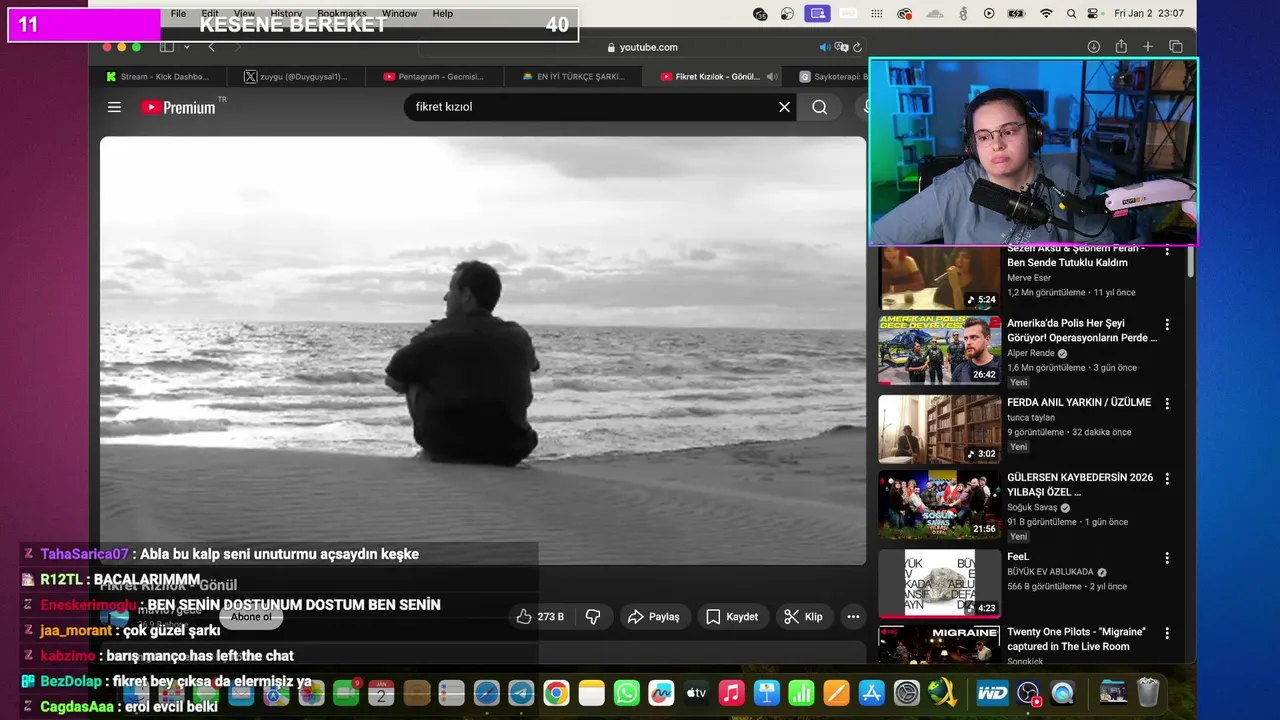This screenshot has height=720, width=1280.
Task: Open options for 'FERDA ANIL YARKIN' video
Action: (1166, 403)
